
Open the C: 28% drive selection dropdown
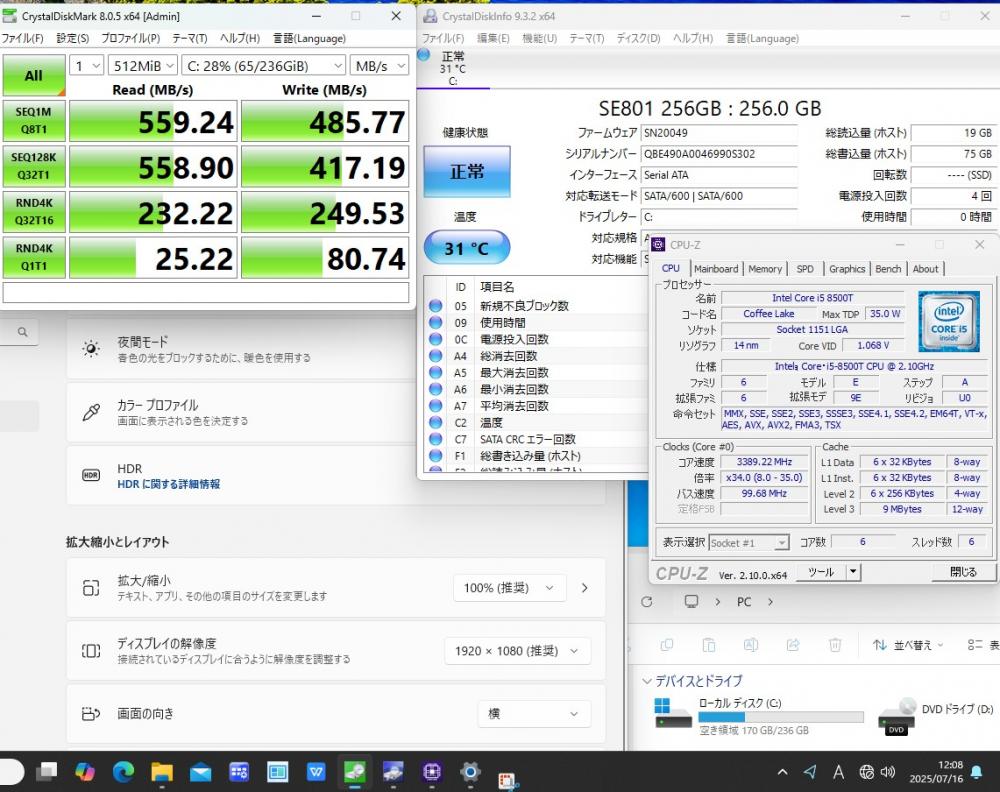tap(264, 66)
